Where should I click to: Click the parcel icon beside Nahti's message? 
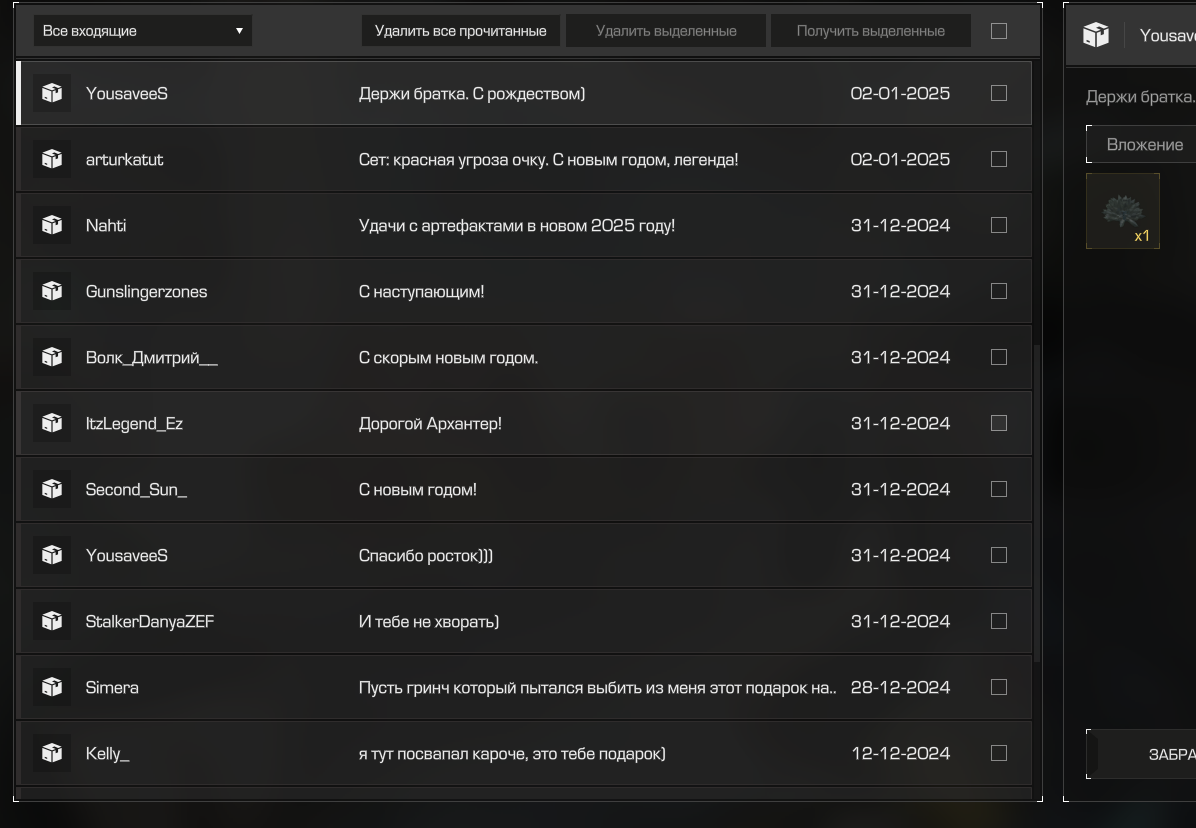point(52,225)
